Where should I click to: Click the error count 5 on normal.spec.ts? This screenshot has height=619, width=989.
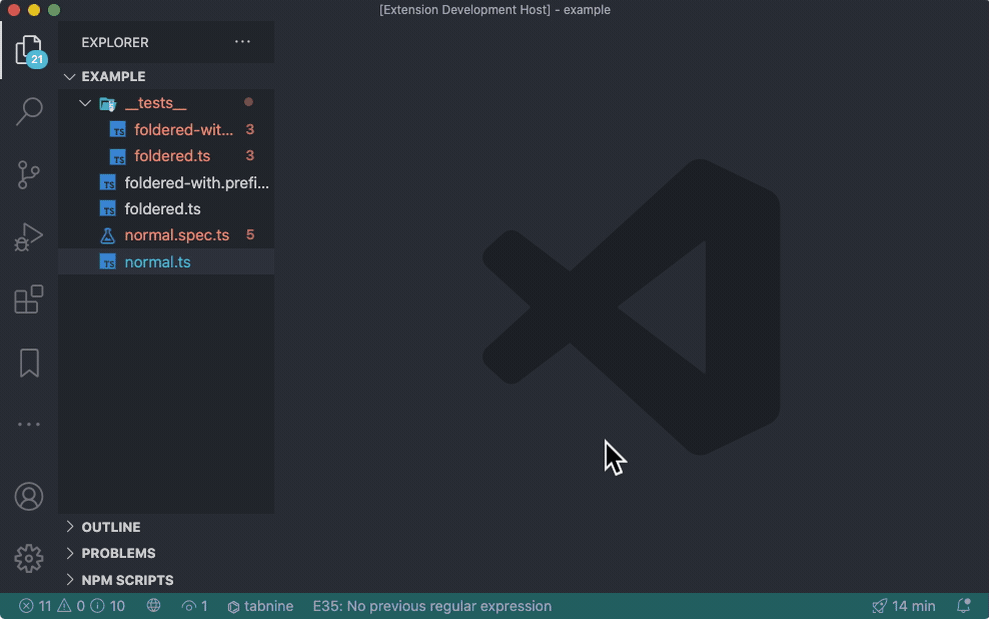(250, 235)
